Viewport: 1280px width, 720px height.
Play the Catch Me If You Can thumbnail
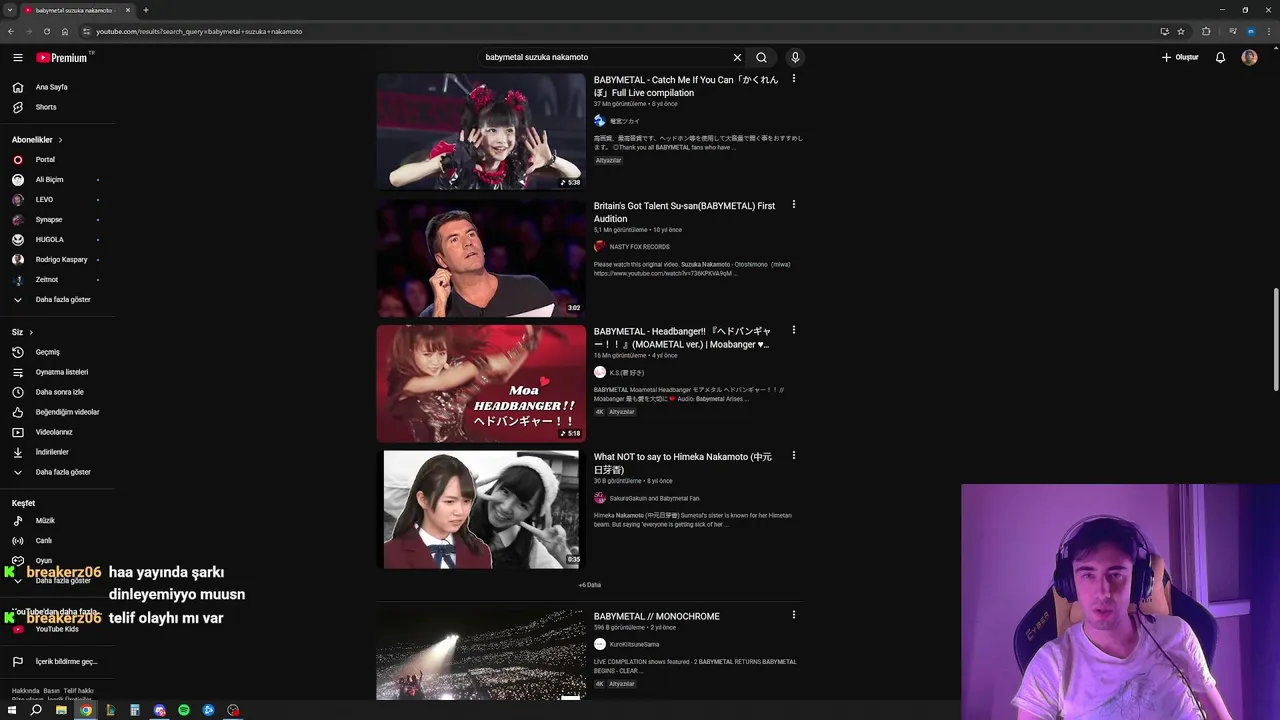point(481,131)
